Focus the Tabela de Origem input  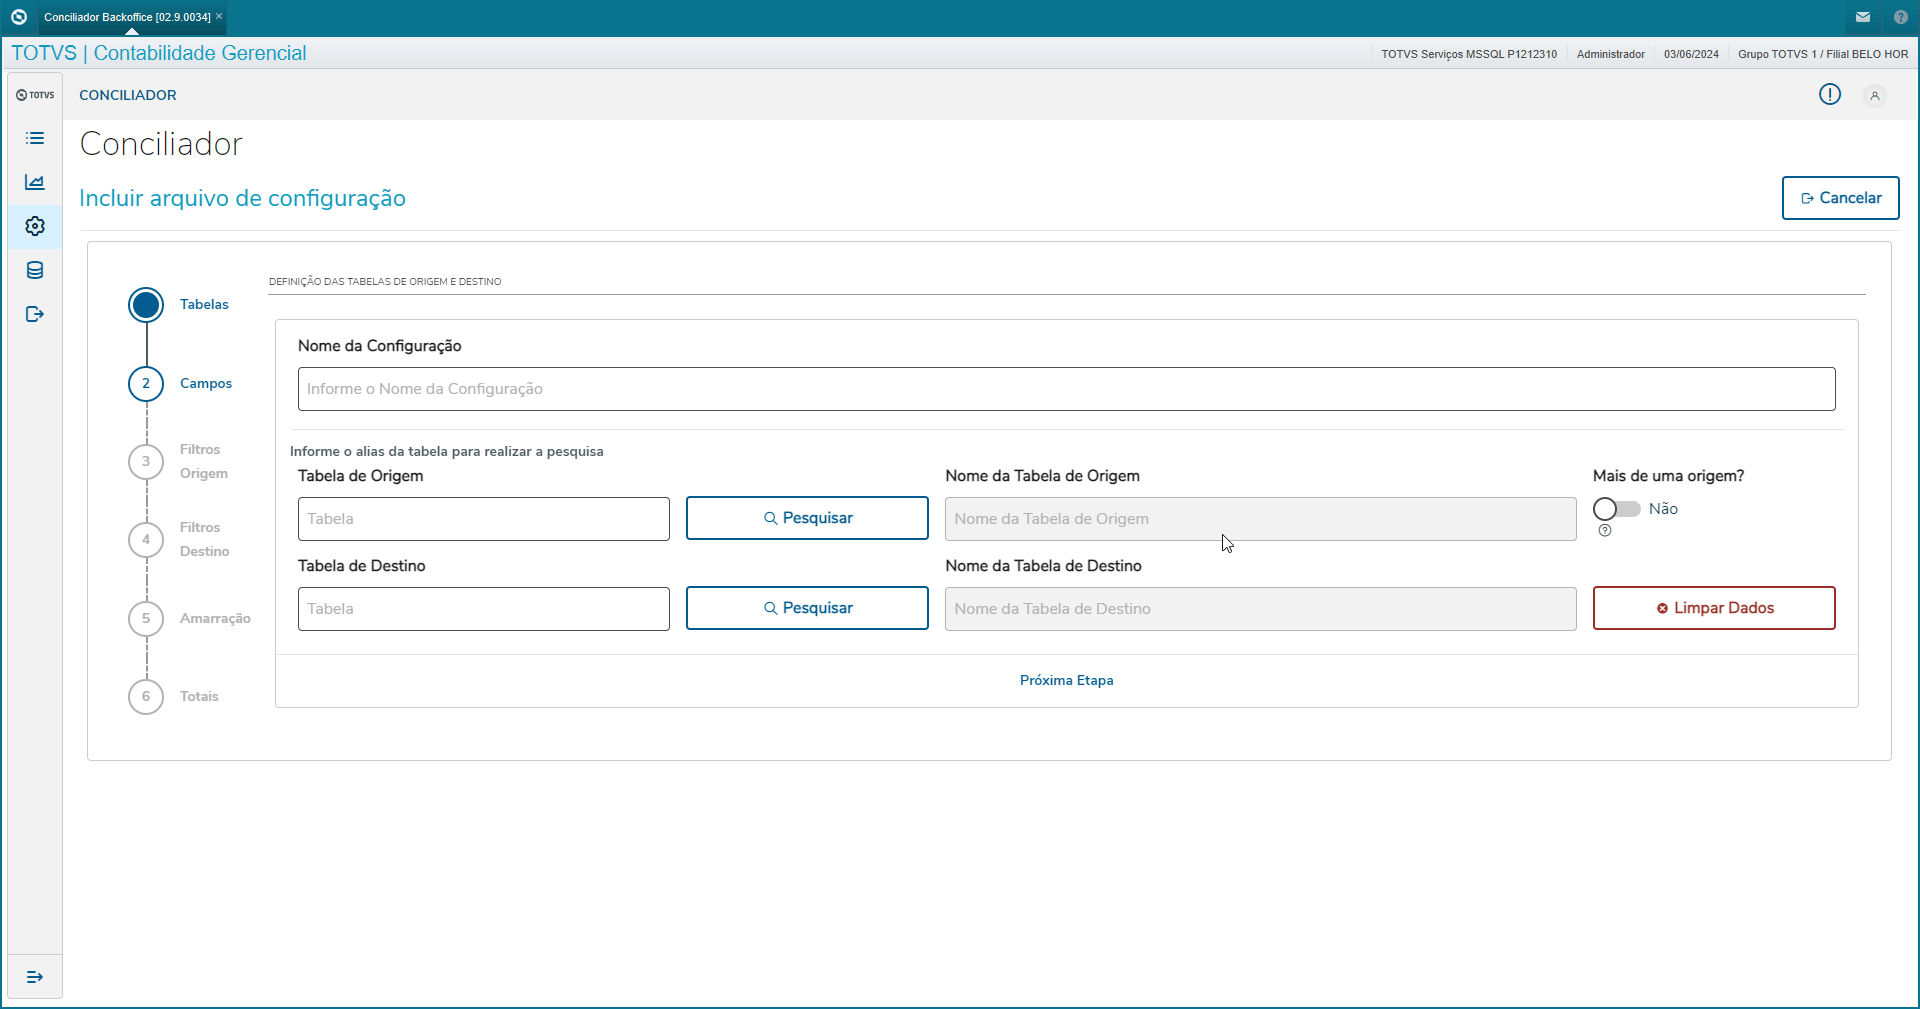[484, 519]
